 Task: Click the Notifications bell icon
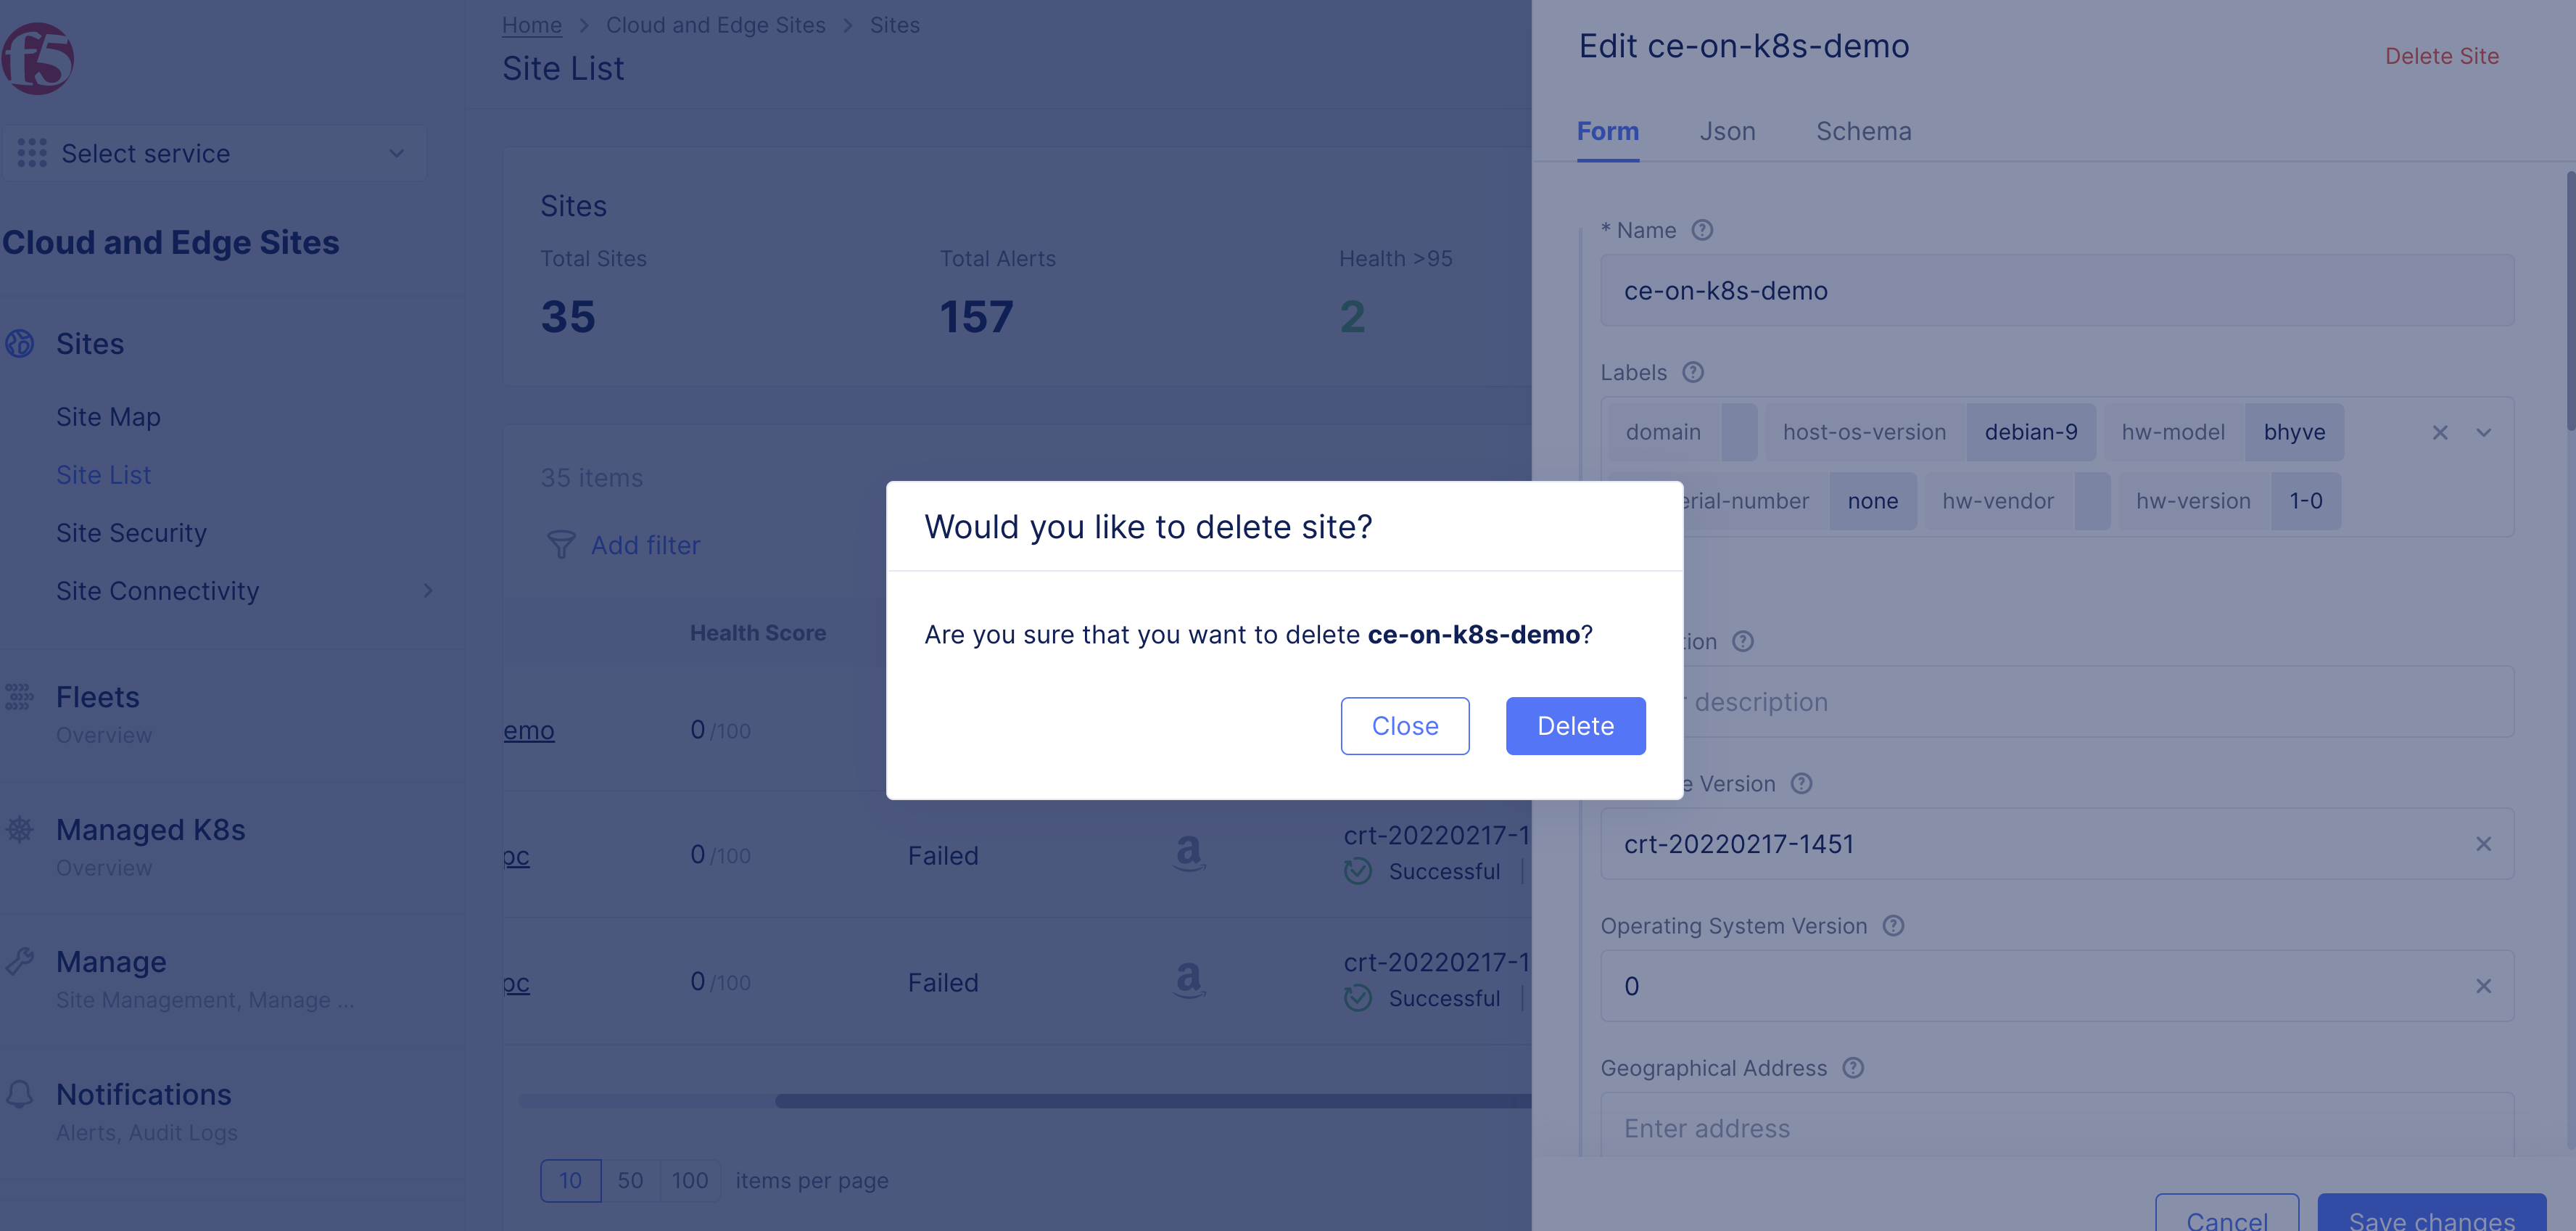(x=20, y=1094)
